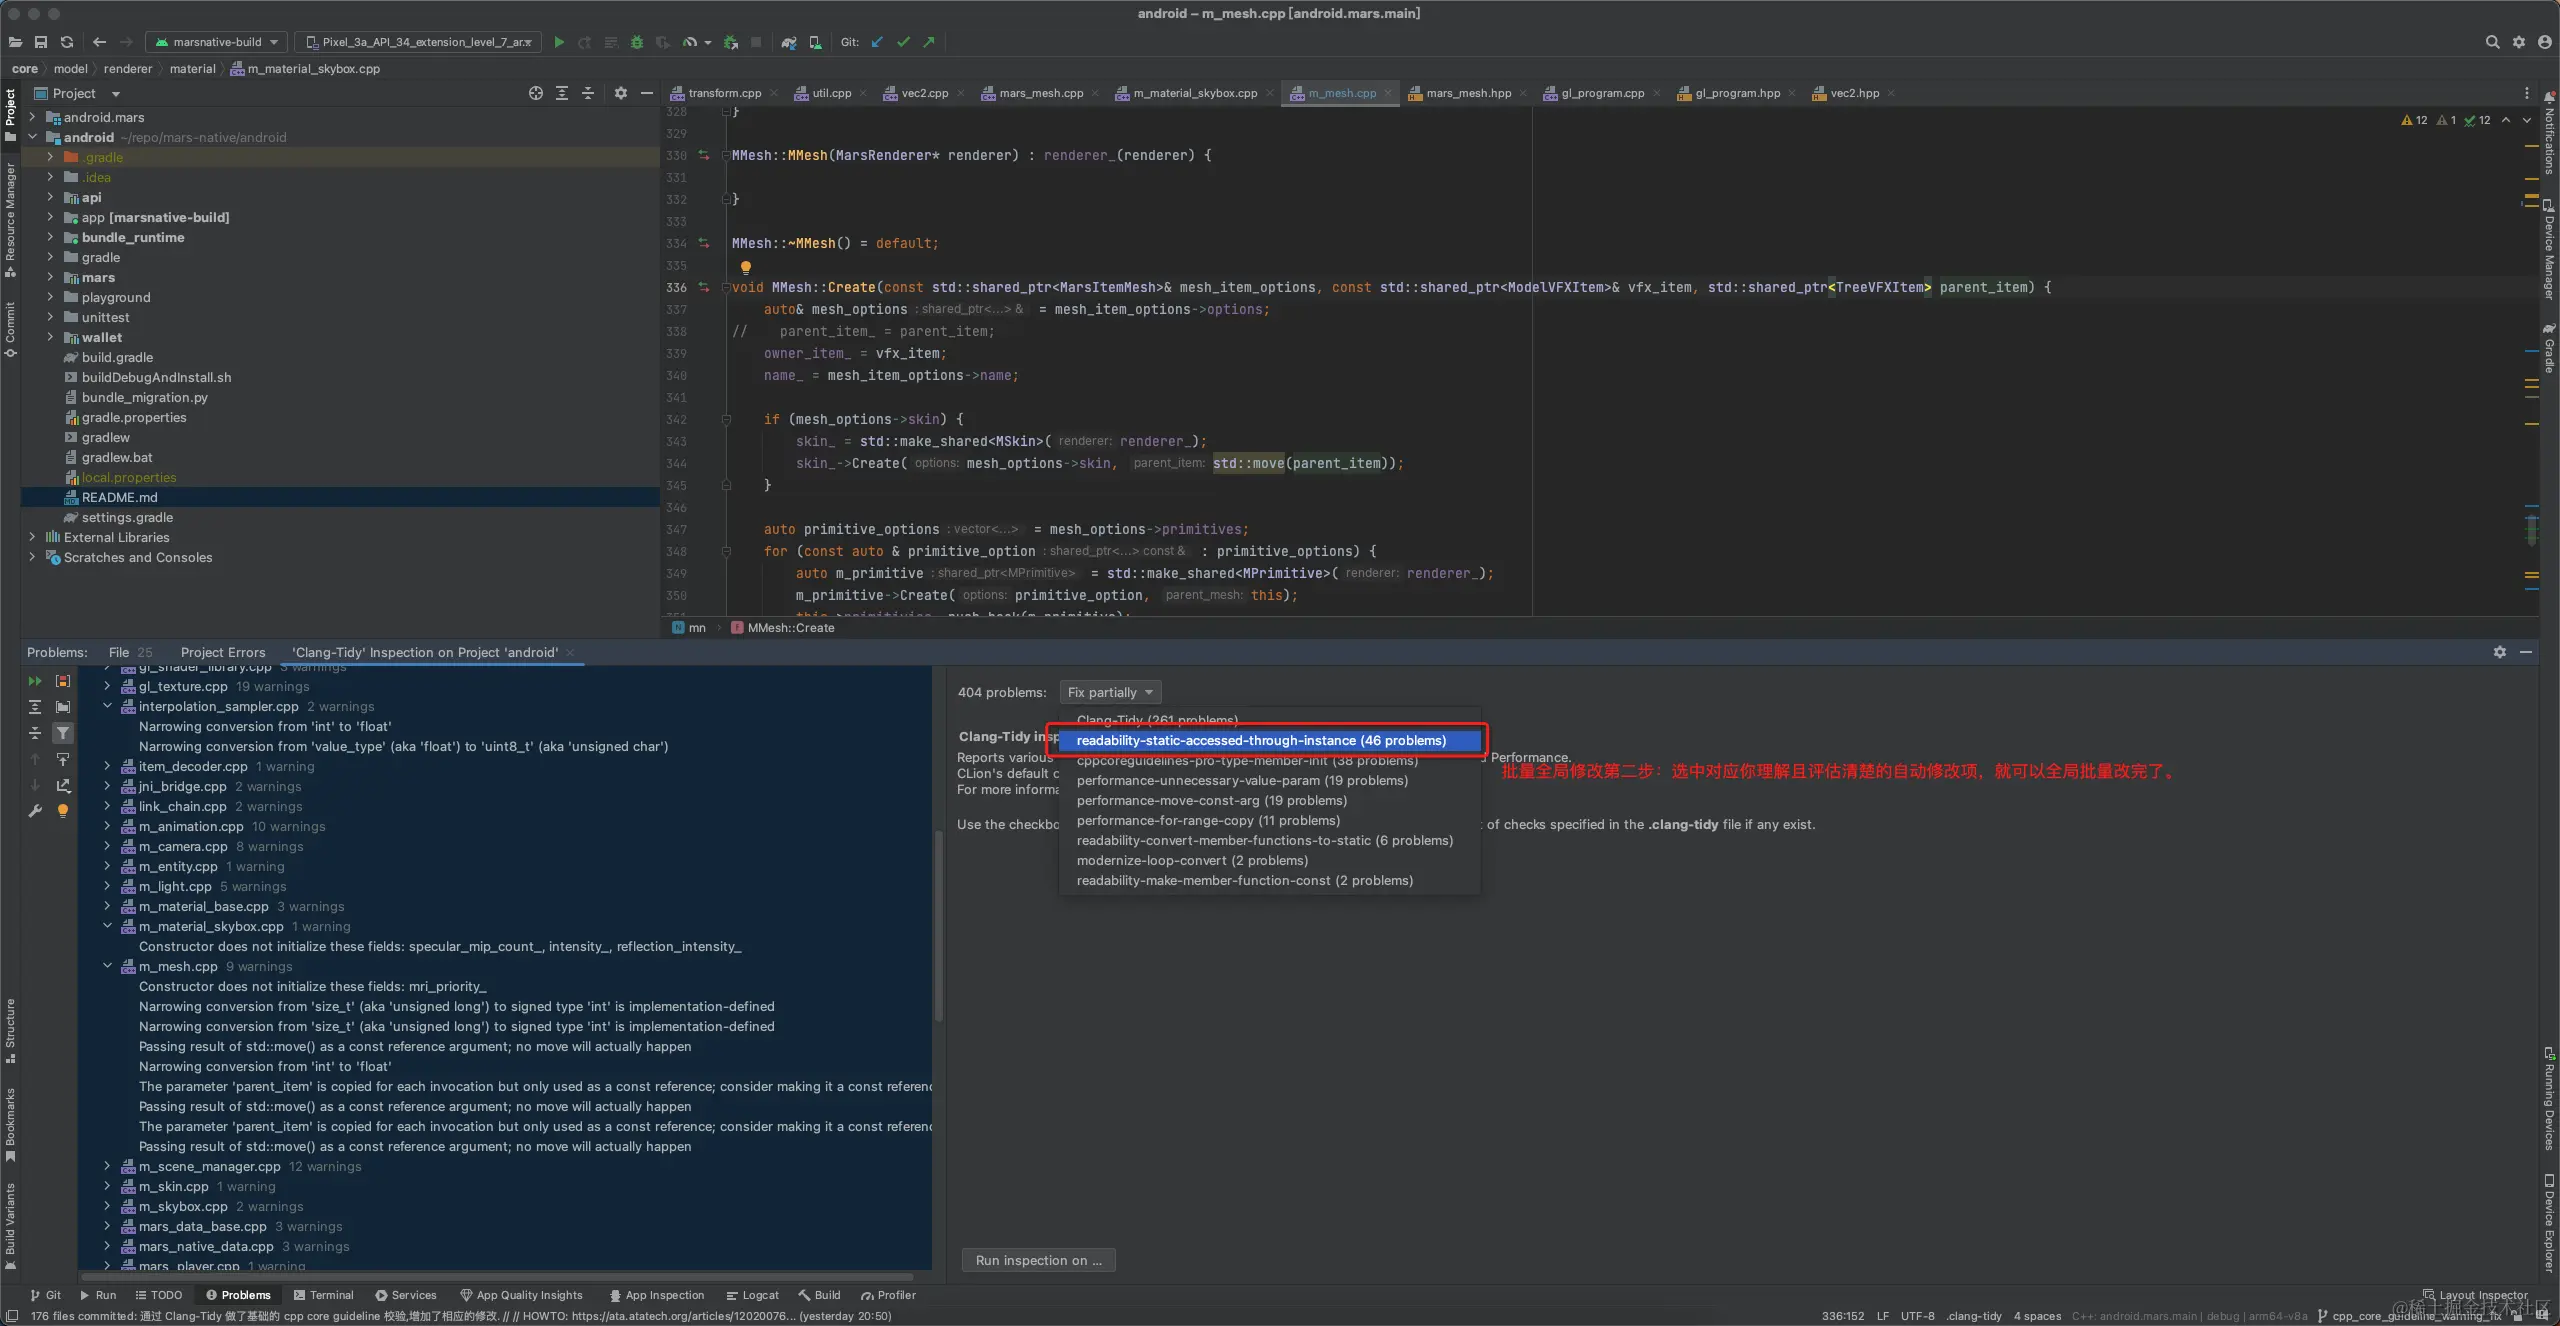The width and height of the screenshot is (2560, 1326).
Task: Click line number 336 in the gutter
Action: click(676, 287)
